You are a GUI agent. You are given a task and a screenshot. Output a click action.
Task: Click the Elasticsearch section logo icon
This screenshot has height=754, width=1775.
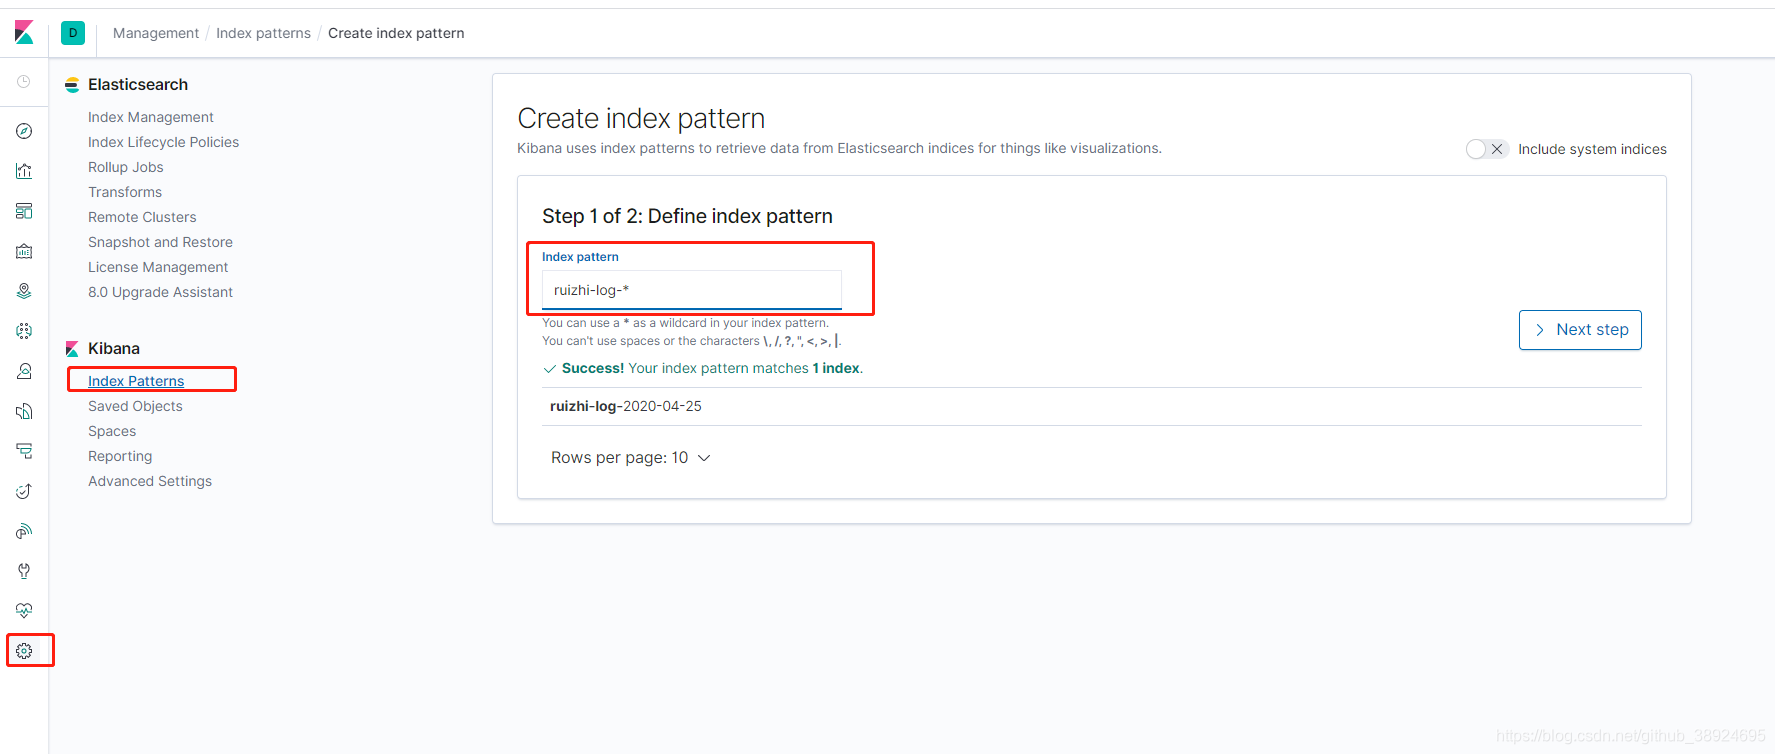tap(72, 85)
